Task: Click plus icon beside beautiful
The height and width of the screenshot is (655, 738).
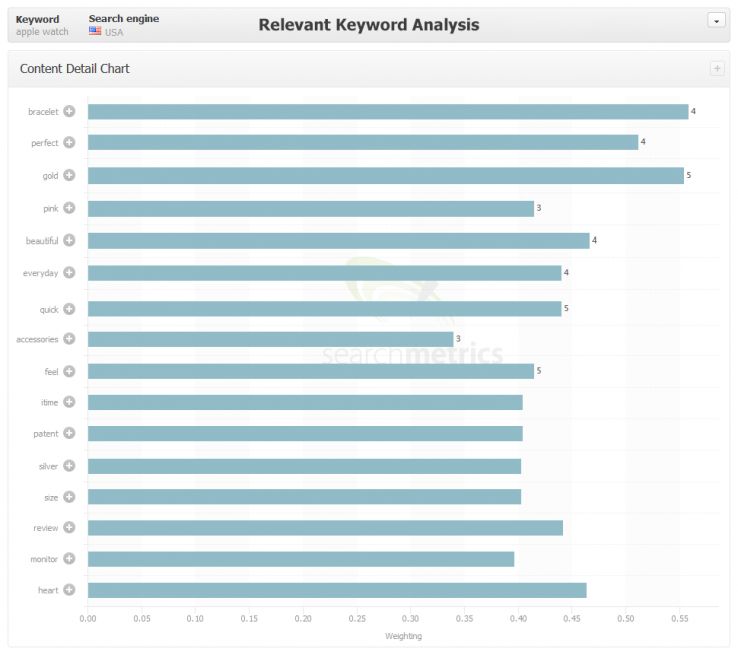Action: coord(69,240)
